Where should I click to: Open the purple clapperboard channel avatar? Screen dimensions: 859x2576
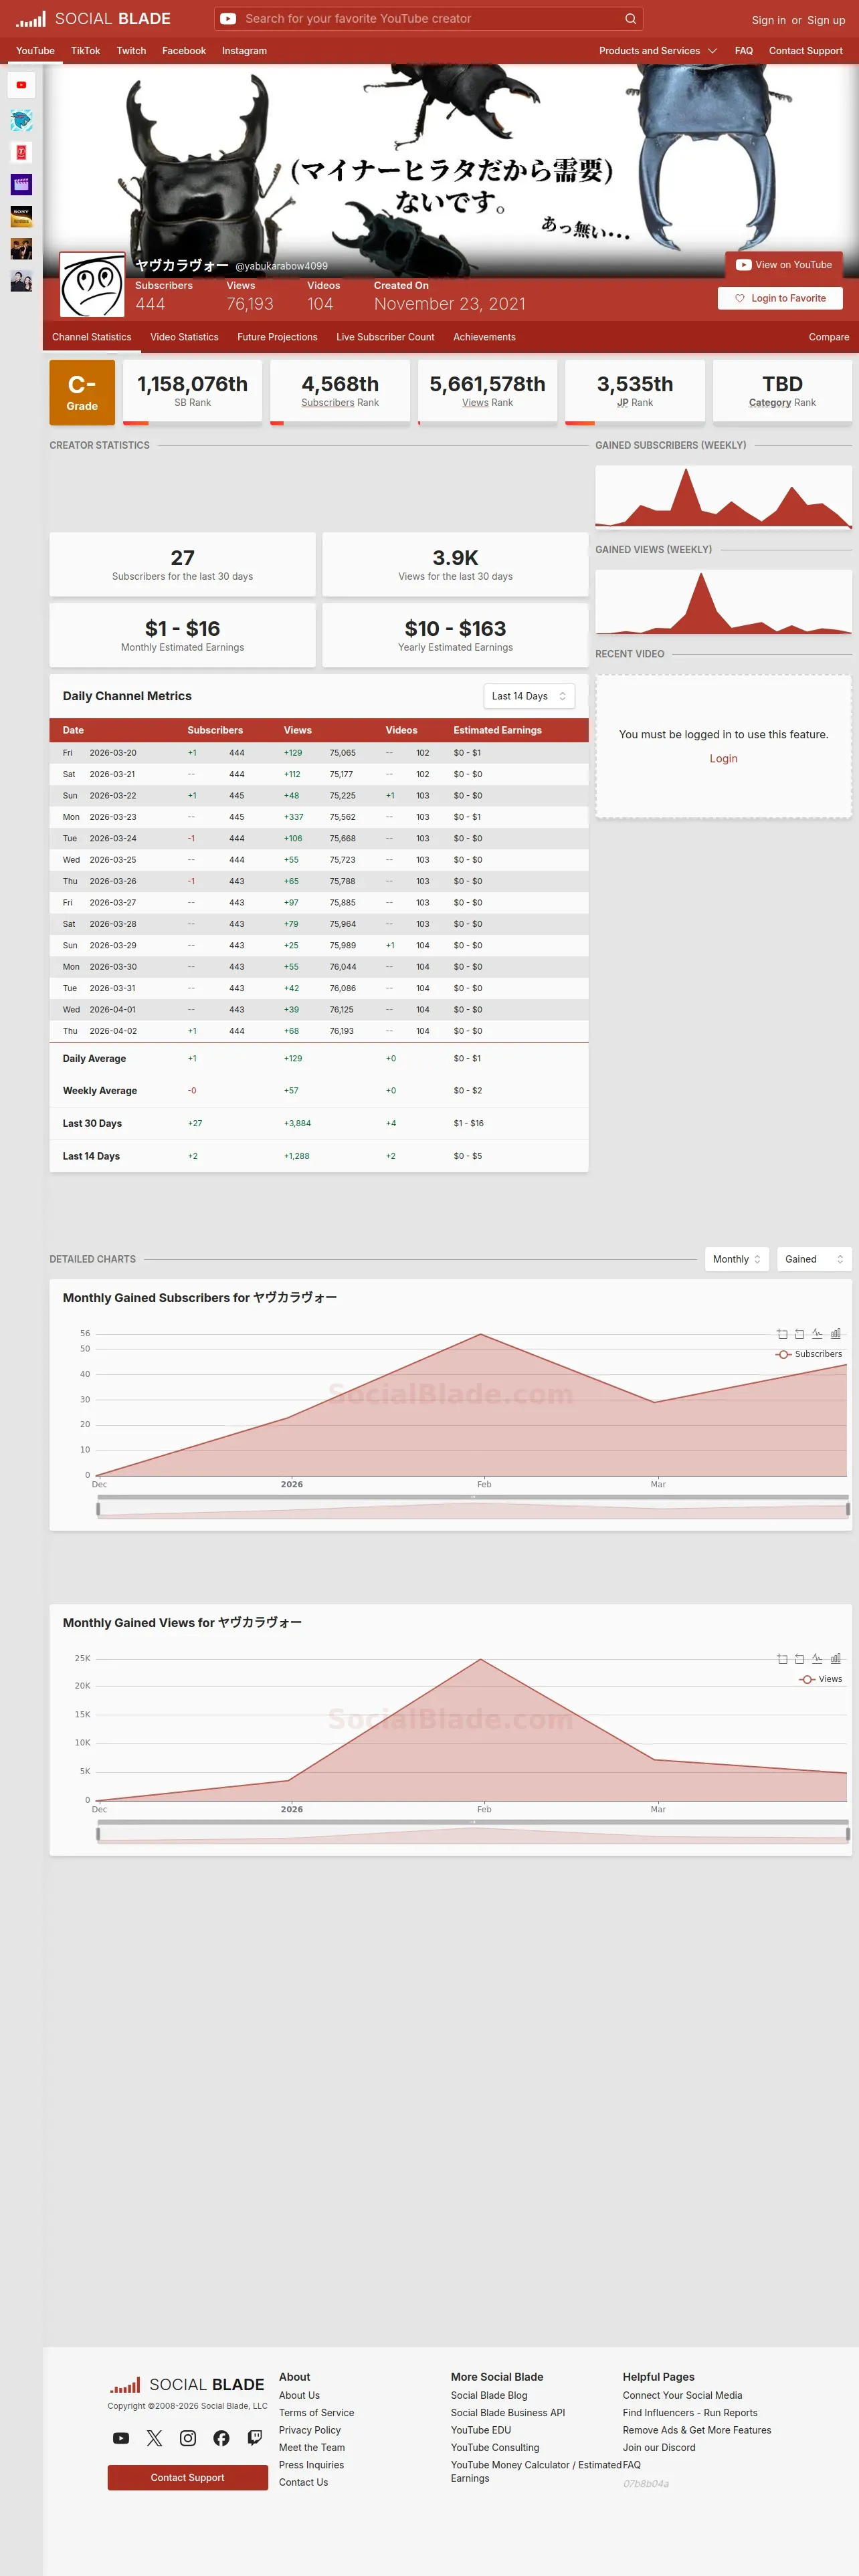[x=21, y=184]
